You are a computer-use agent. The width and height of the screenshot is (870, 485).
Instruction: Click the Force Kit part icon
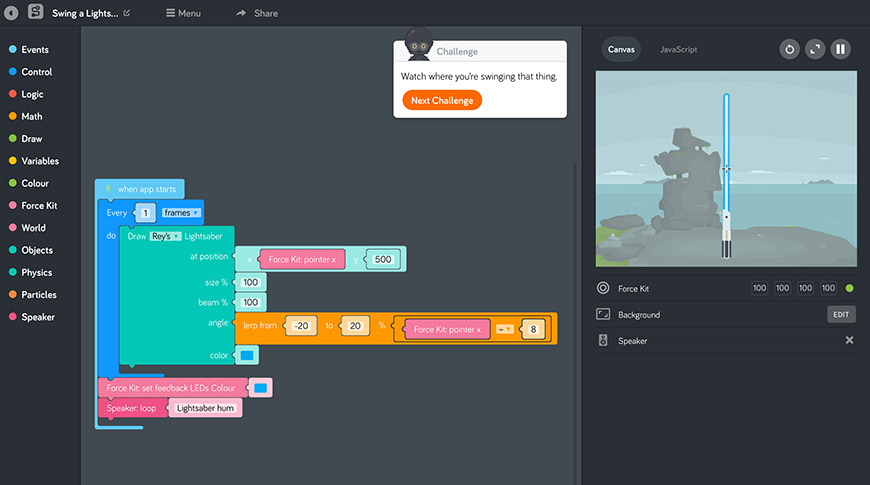[x=603, y=288]
